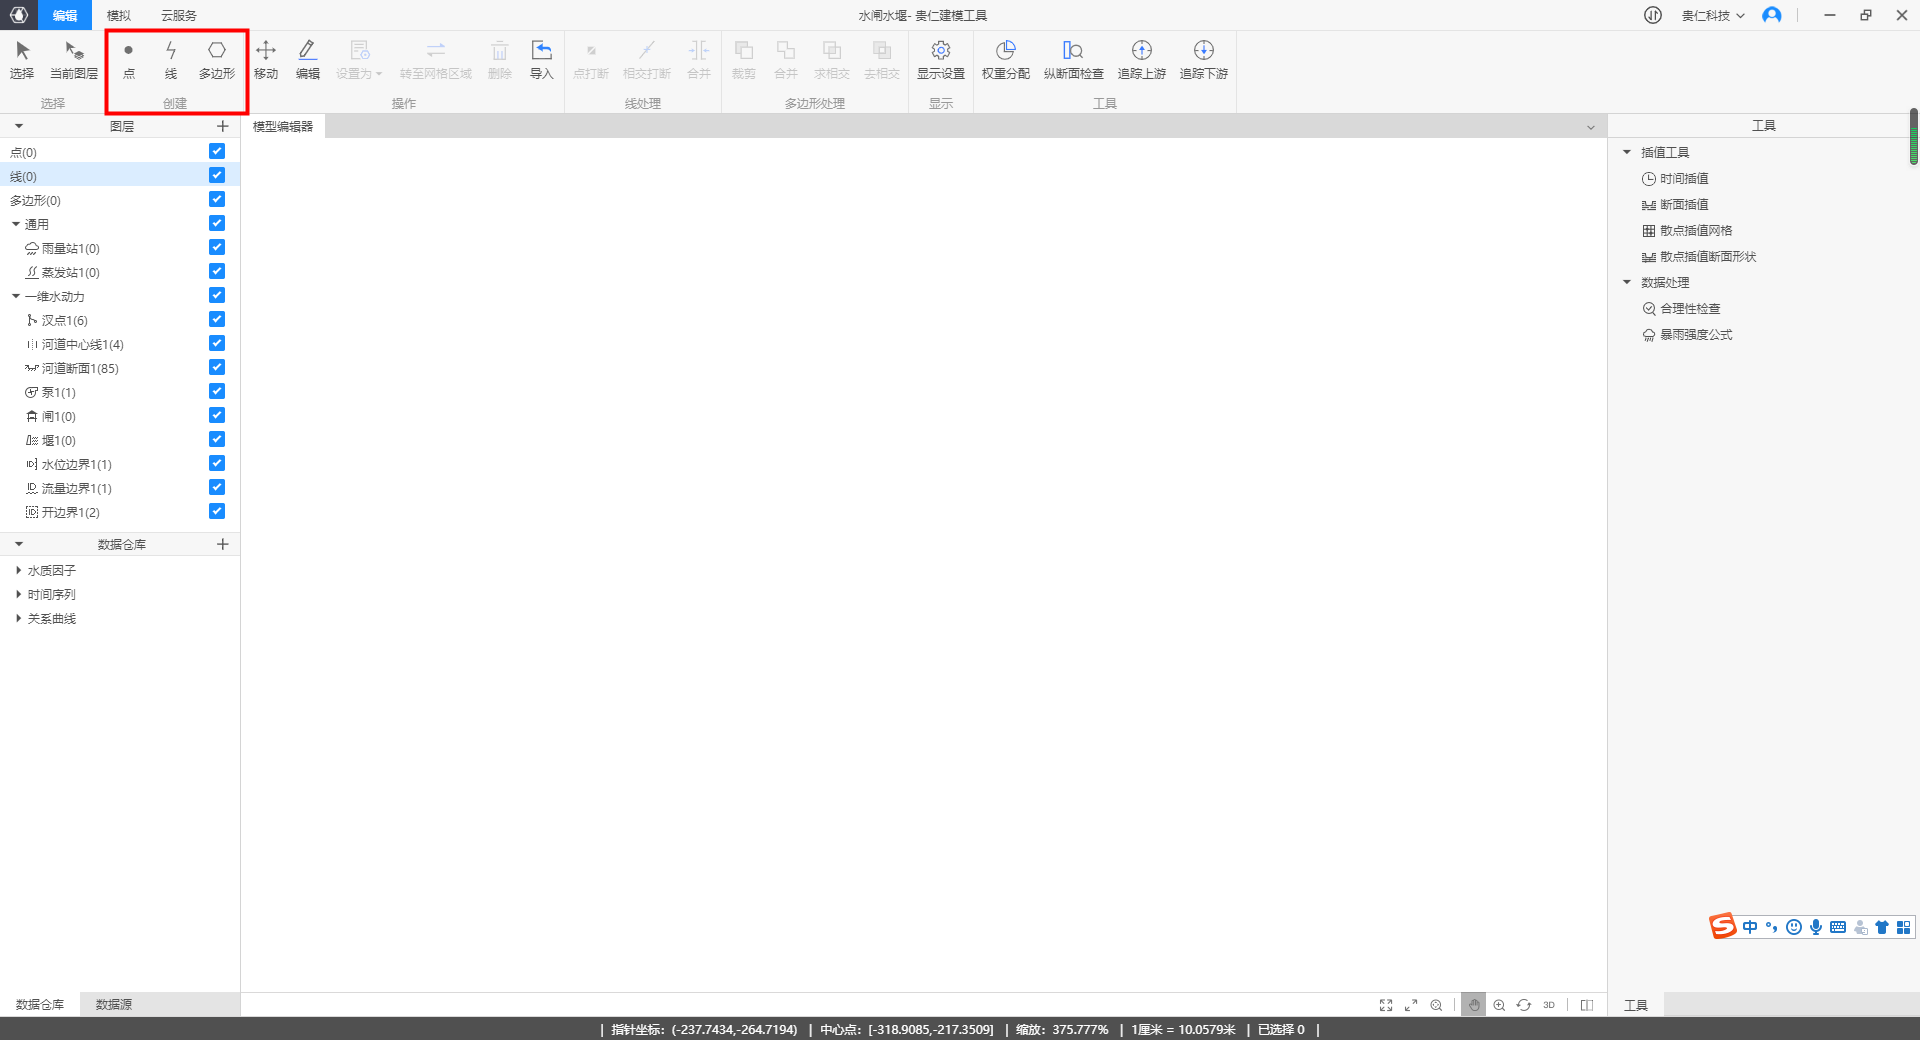
Task: Select the 点 (point) creation tool
Action: tap(128, 59)
